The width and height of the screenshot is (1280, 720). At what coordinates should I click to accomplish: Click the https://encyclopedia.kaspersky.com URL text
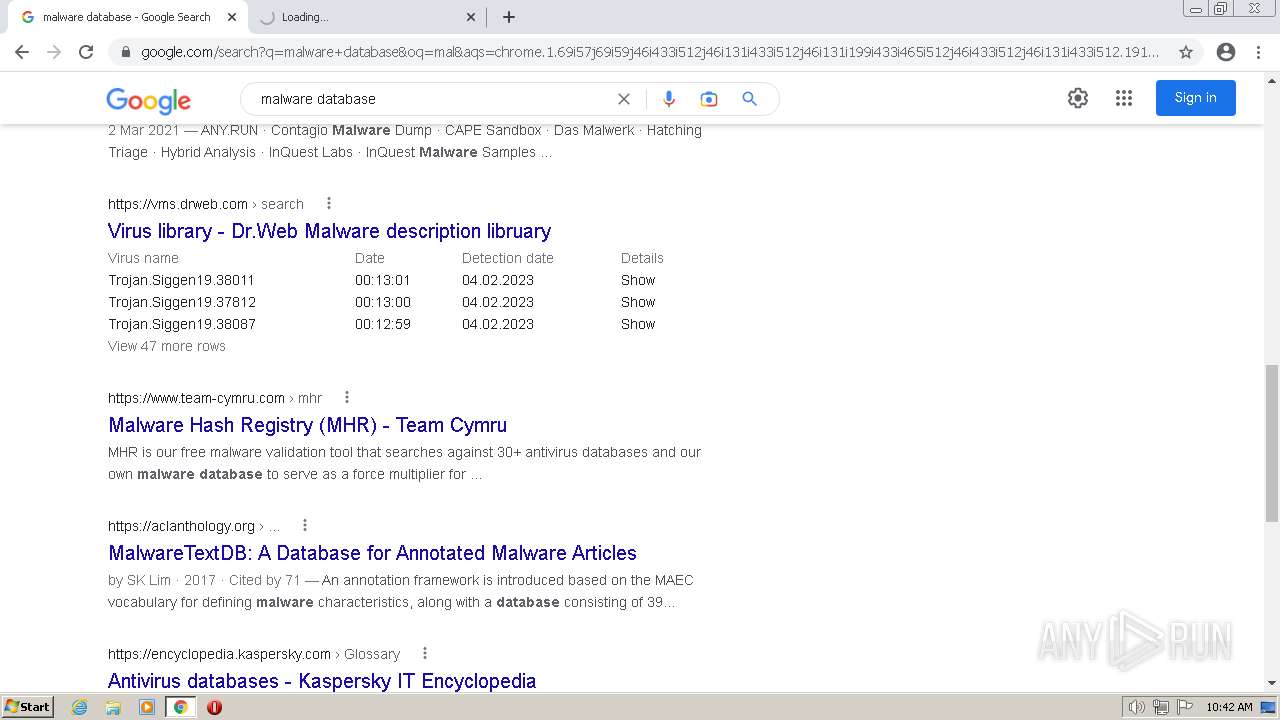219,654
